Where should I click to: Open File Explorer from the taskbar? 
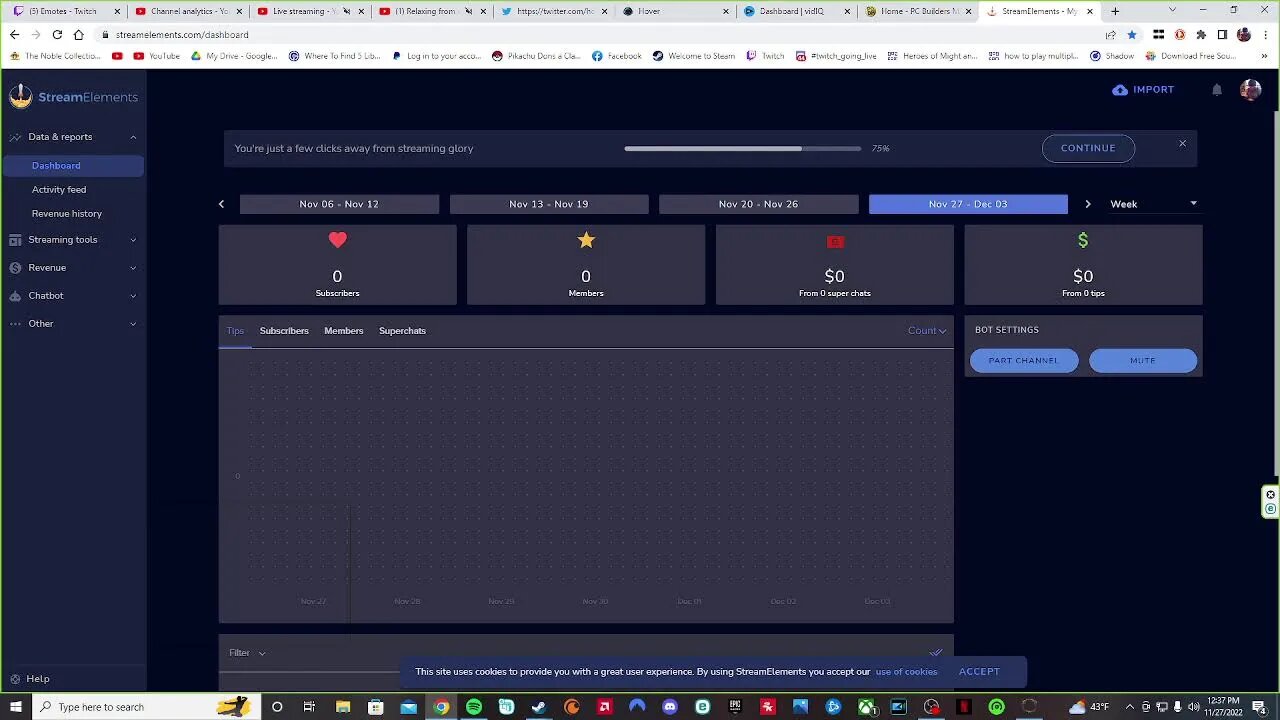tap(343, 707)
